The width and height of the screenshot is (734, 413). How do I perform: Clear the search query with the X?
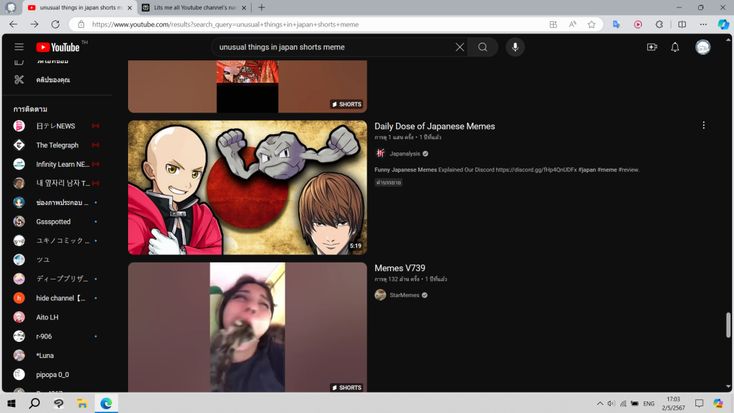[x=460, y=47]
